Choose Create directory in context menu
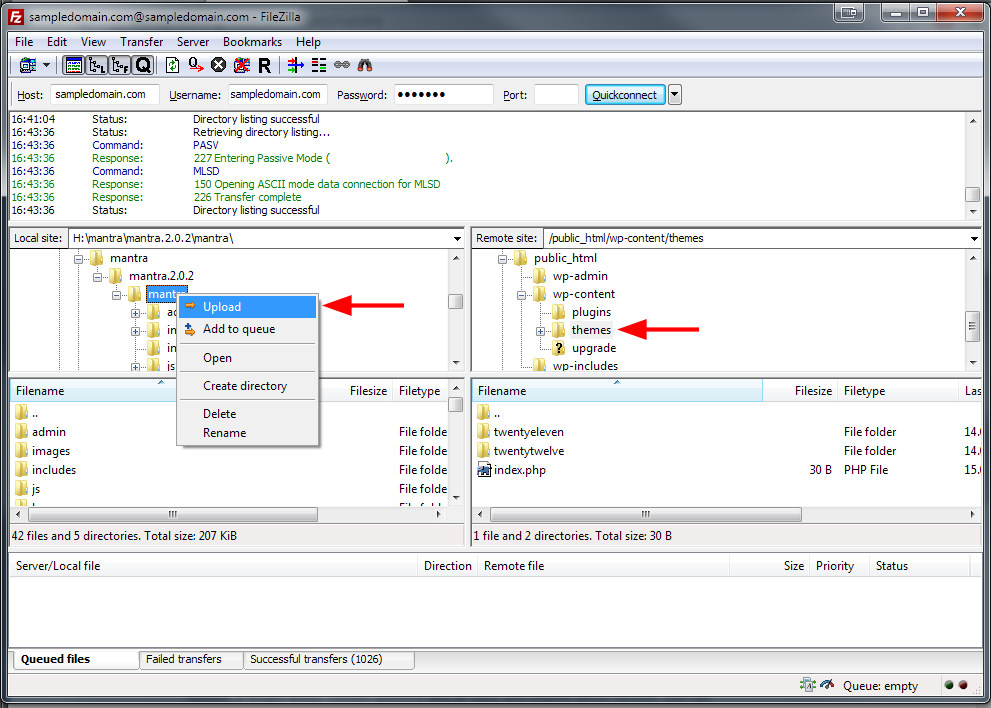Viewport: 991px width, 708px height. coord(248,386)
